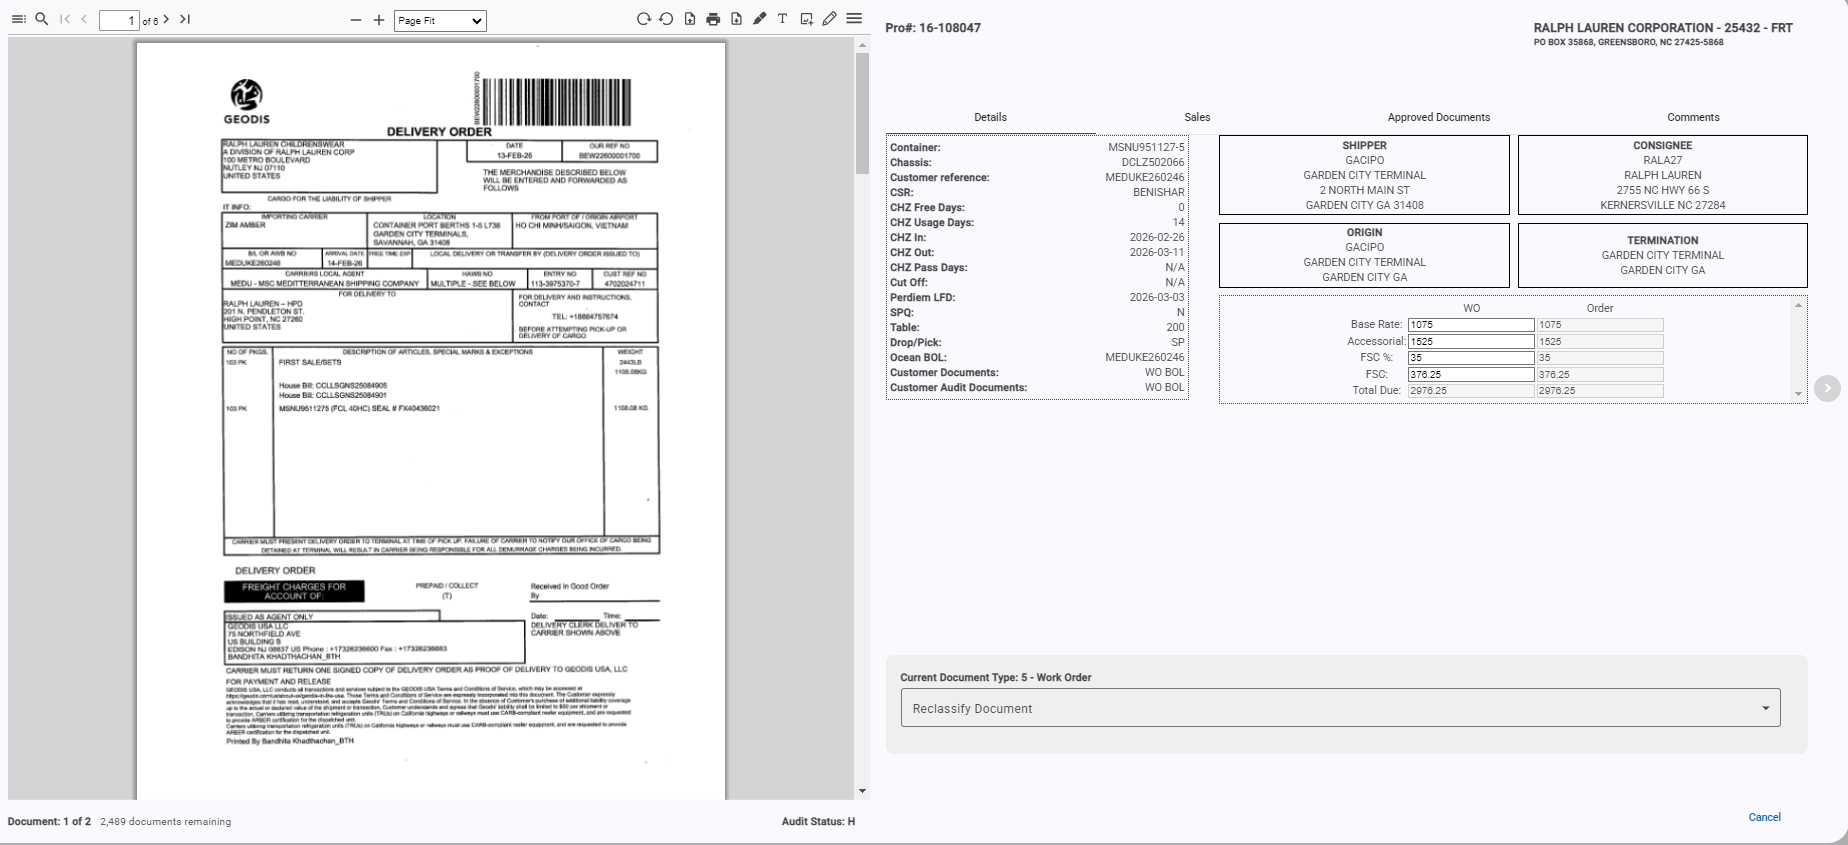Click the WO Base Rate field
The height and width of the screenshot is (845, 1848).
(x=1471, y=325)
